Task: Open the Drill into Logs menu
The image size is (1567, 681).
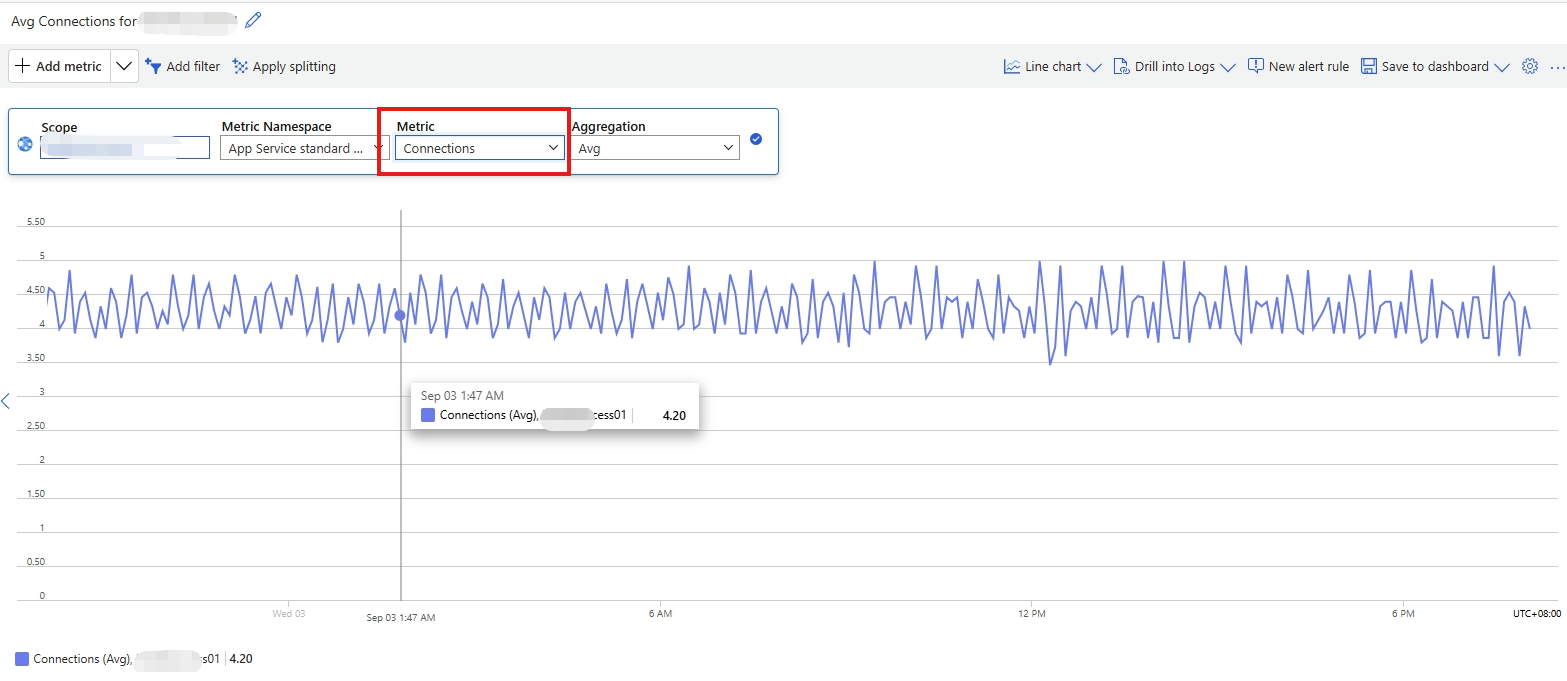Action: pos(1174,66)
